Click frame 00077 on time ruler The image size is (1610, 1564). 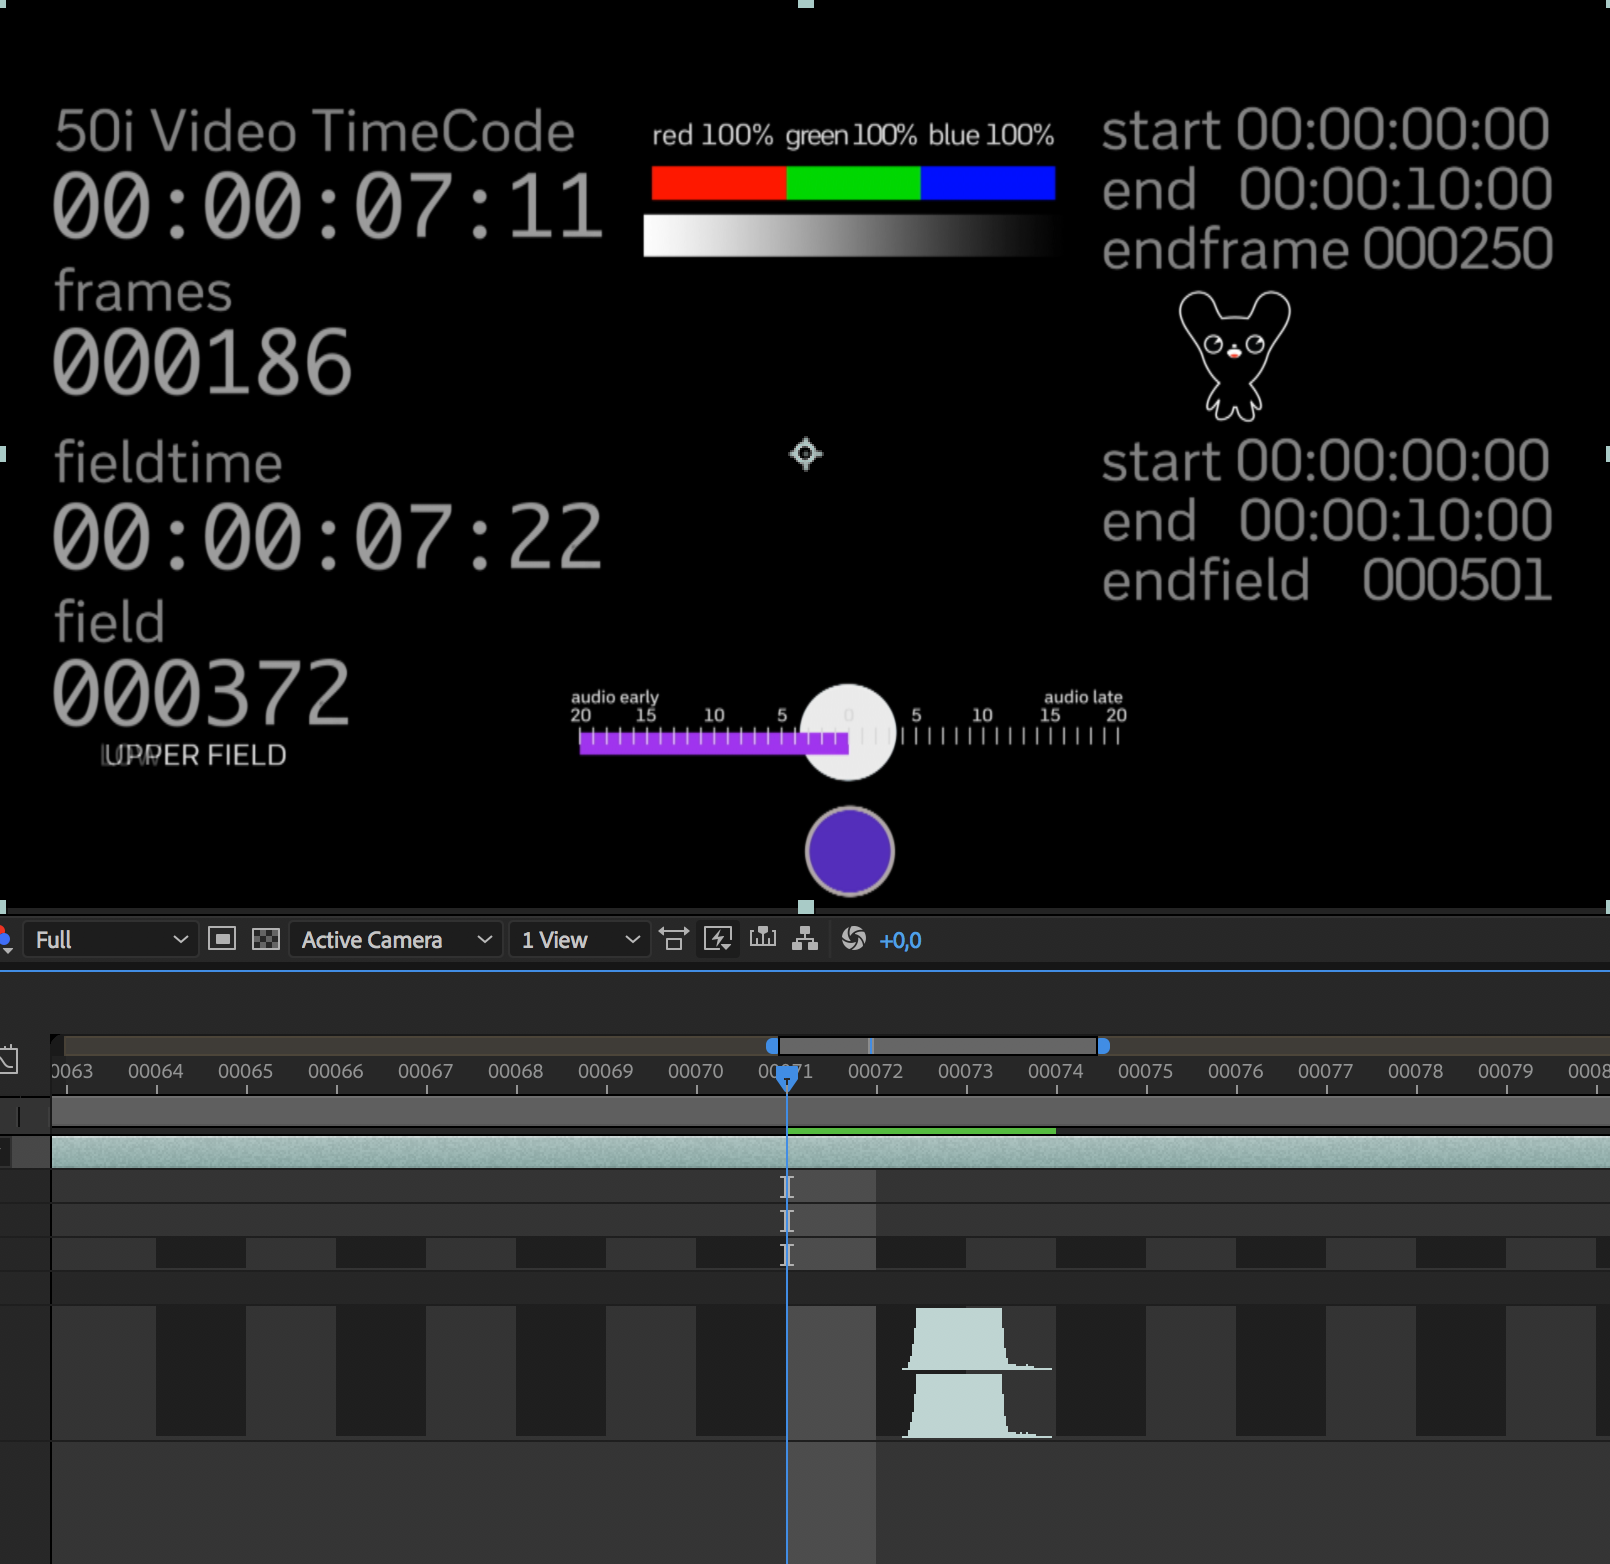[1326, 1071]
